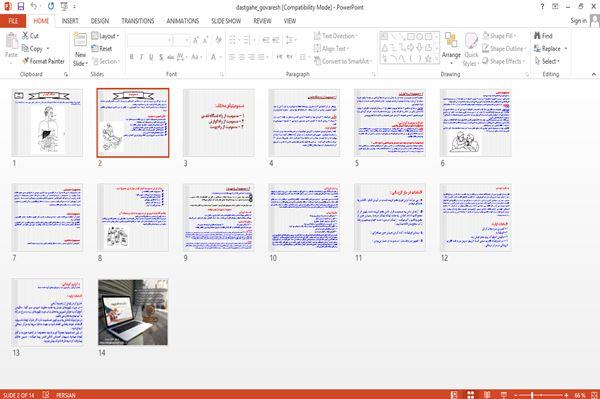
Task: Increase font size with large A icon
Action: 196,40
